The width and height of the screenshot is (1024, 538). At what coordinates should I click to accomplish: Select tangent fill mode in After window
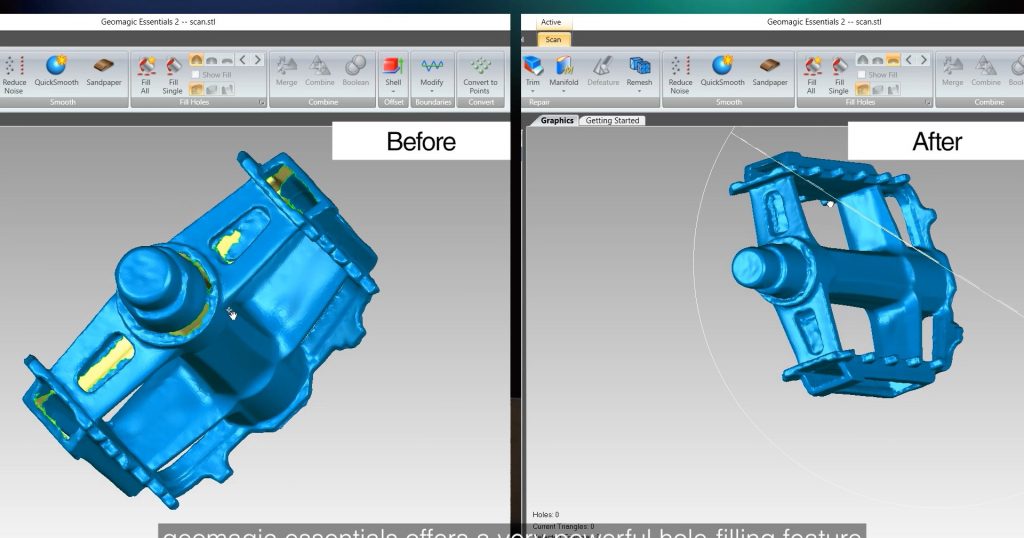(x=878, y=60)
